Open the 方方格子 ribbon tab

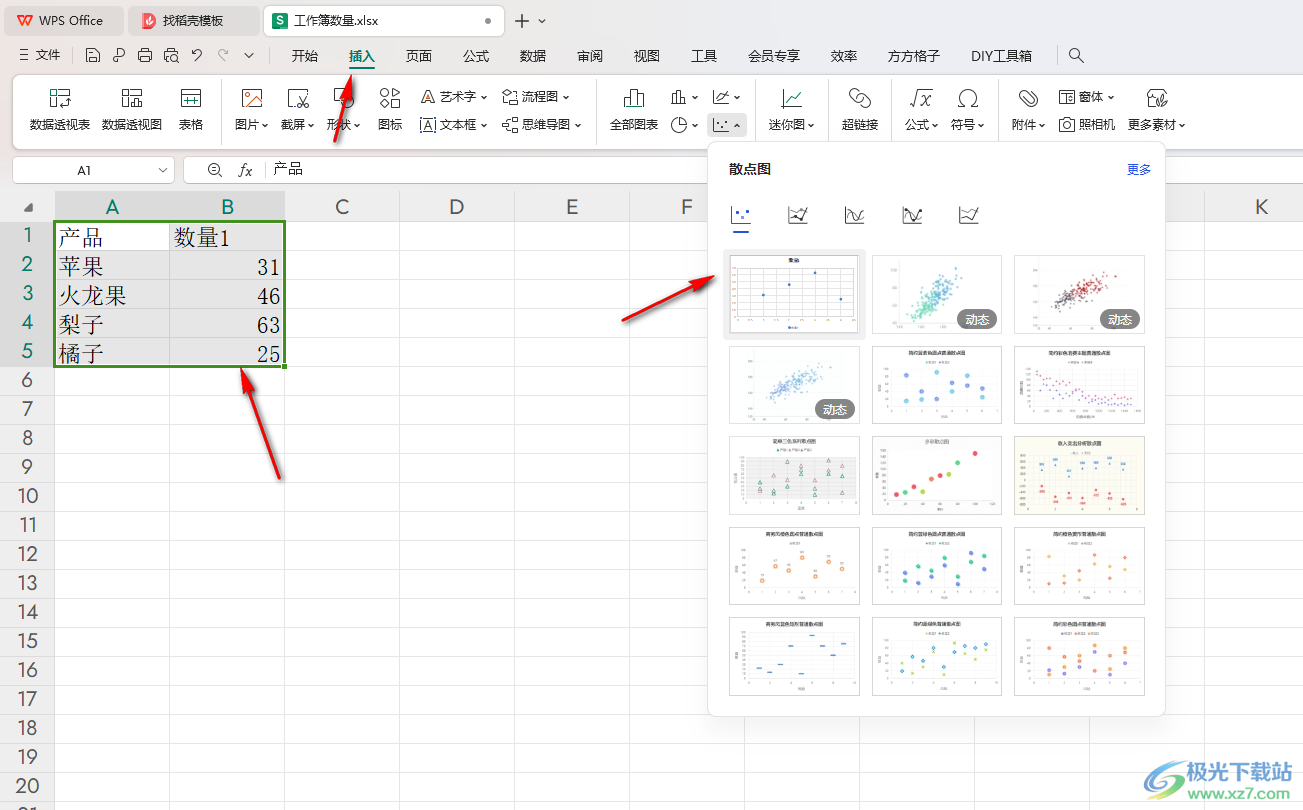click(x=914, y=56)
